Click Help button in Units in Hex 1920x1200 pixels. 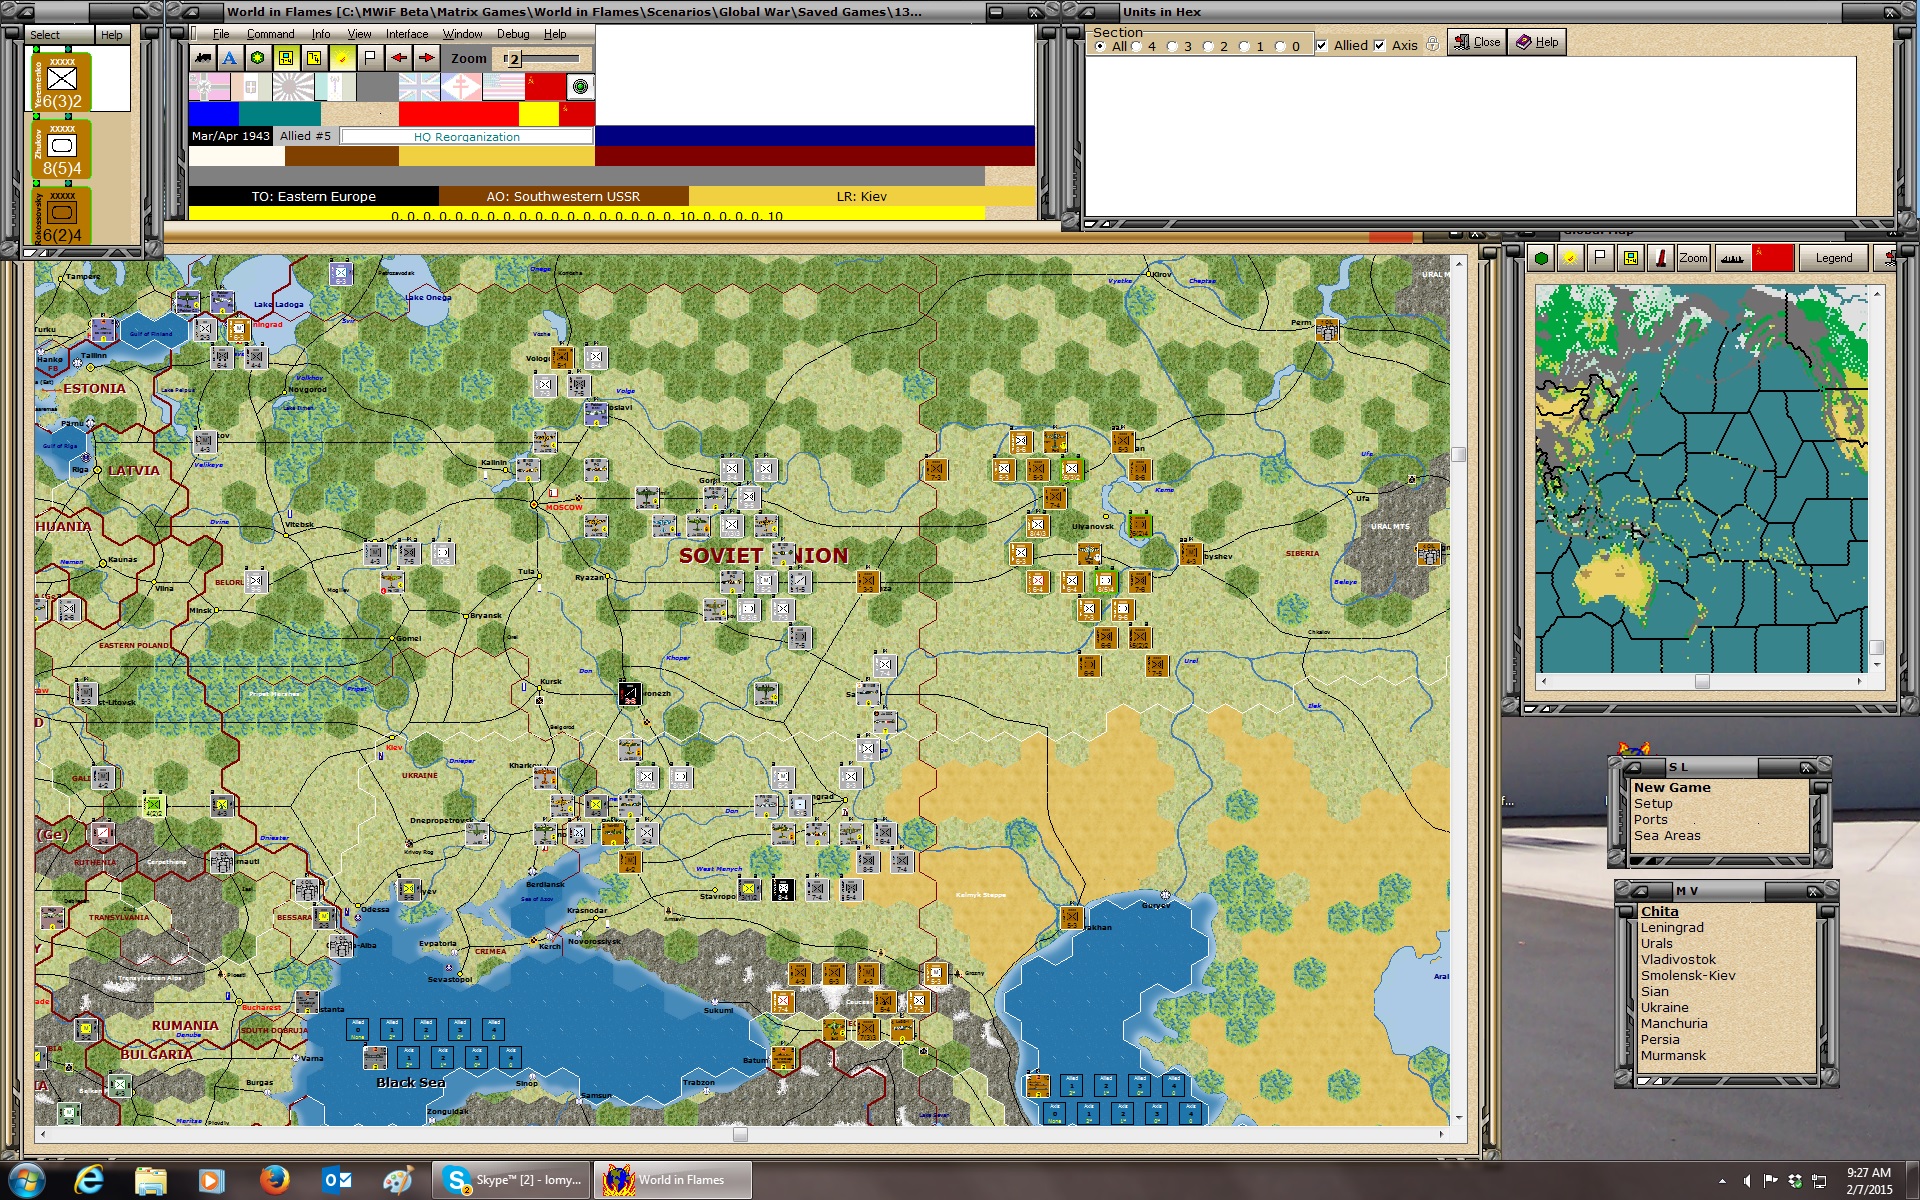[1536, 42]
